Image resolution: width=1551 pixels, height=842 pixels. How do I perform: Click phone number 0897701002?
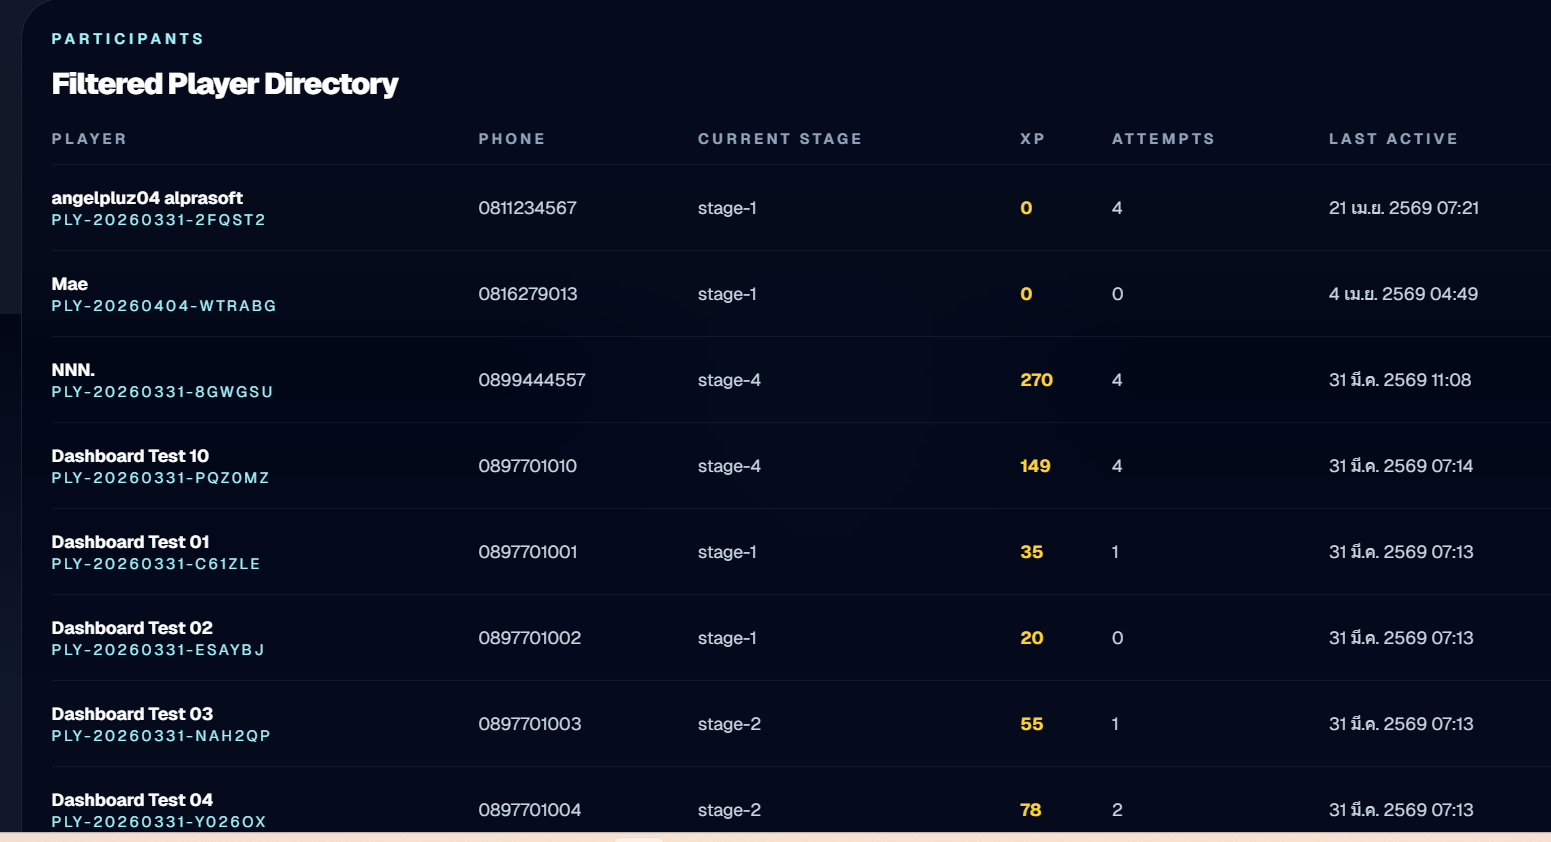pos(530,638)
